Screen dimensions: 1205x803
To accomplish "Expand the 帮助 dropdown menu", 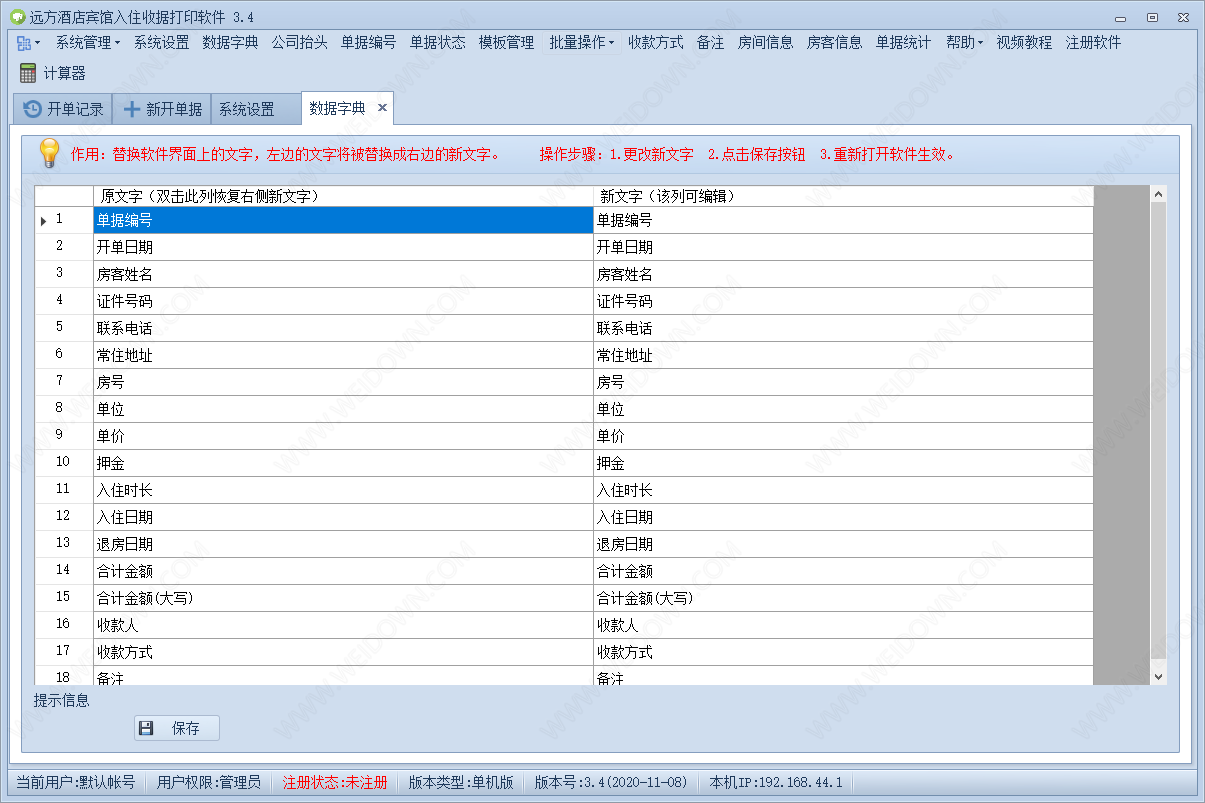I will coord(964,43).
